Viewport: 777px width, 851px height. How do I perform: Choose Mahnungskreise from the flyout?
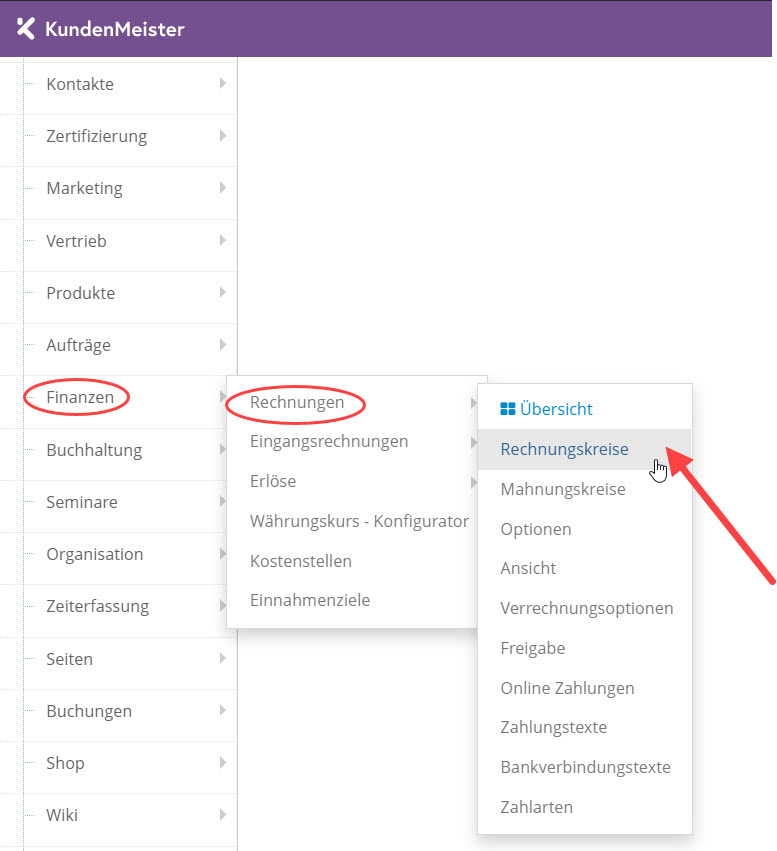pyautogui.click(x=563, y=489)
